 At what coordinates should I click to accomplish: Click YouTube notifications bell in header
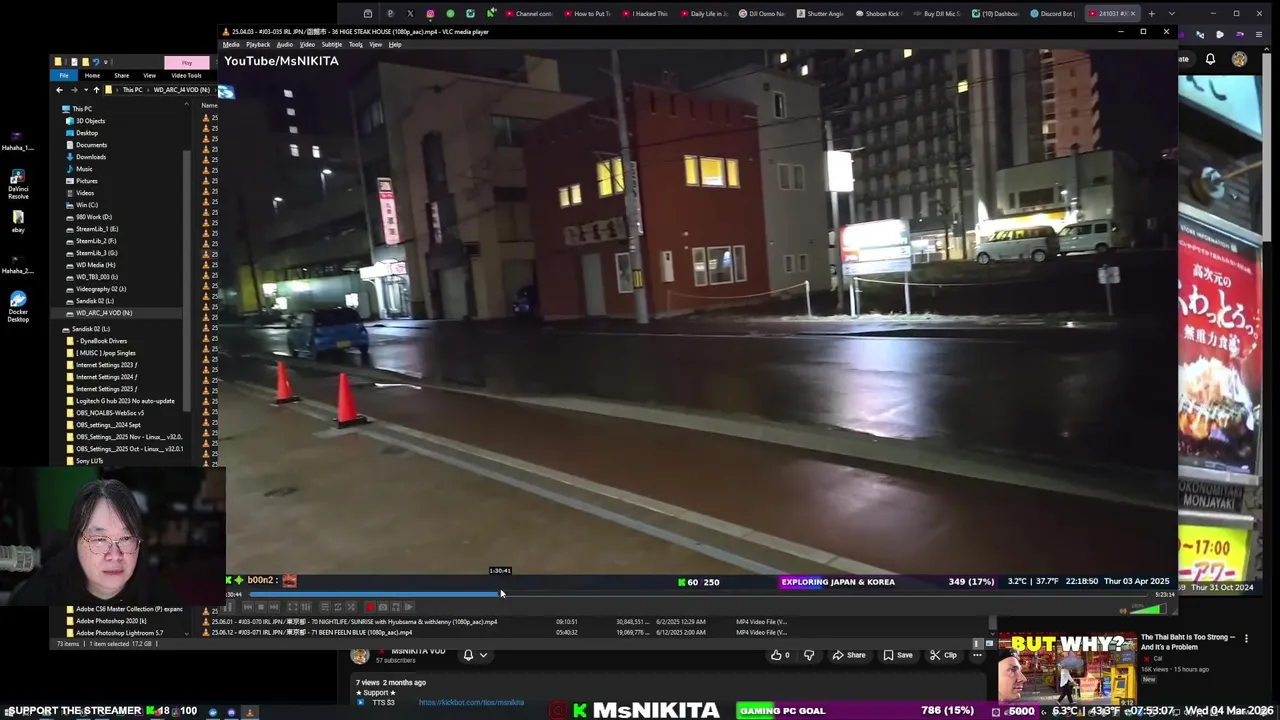1210,59
